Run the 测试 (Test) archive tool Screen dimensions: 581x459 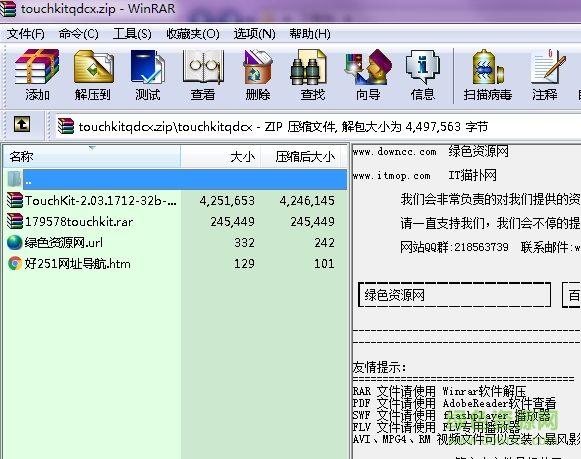[147, 75]
